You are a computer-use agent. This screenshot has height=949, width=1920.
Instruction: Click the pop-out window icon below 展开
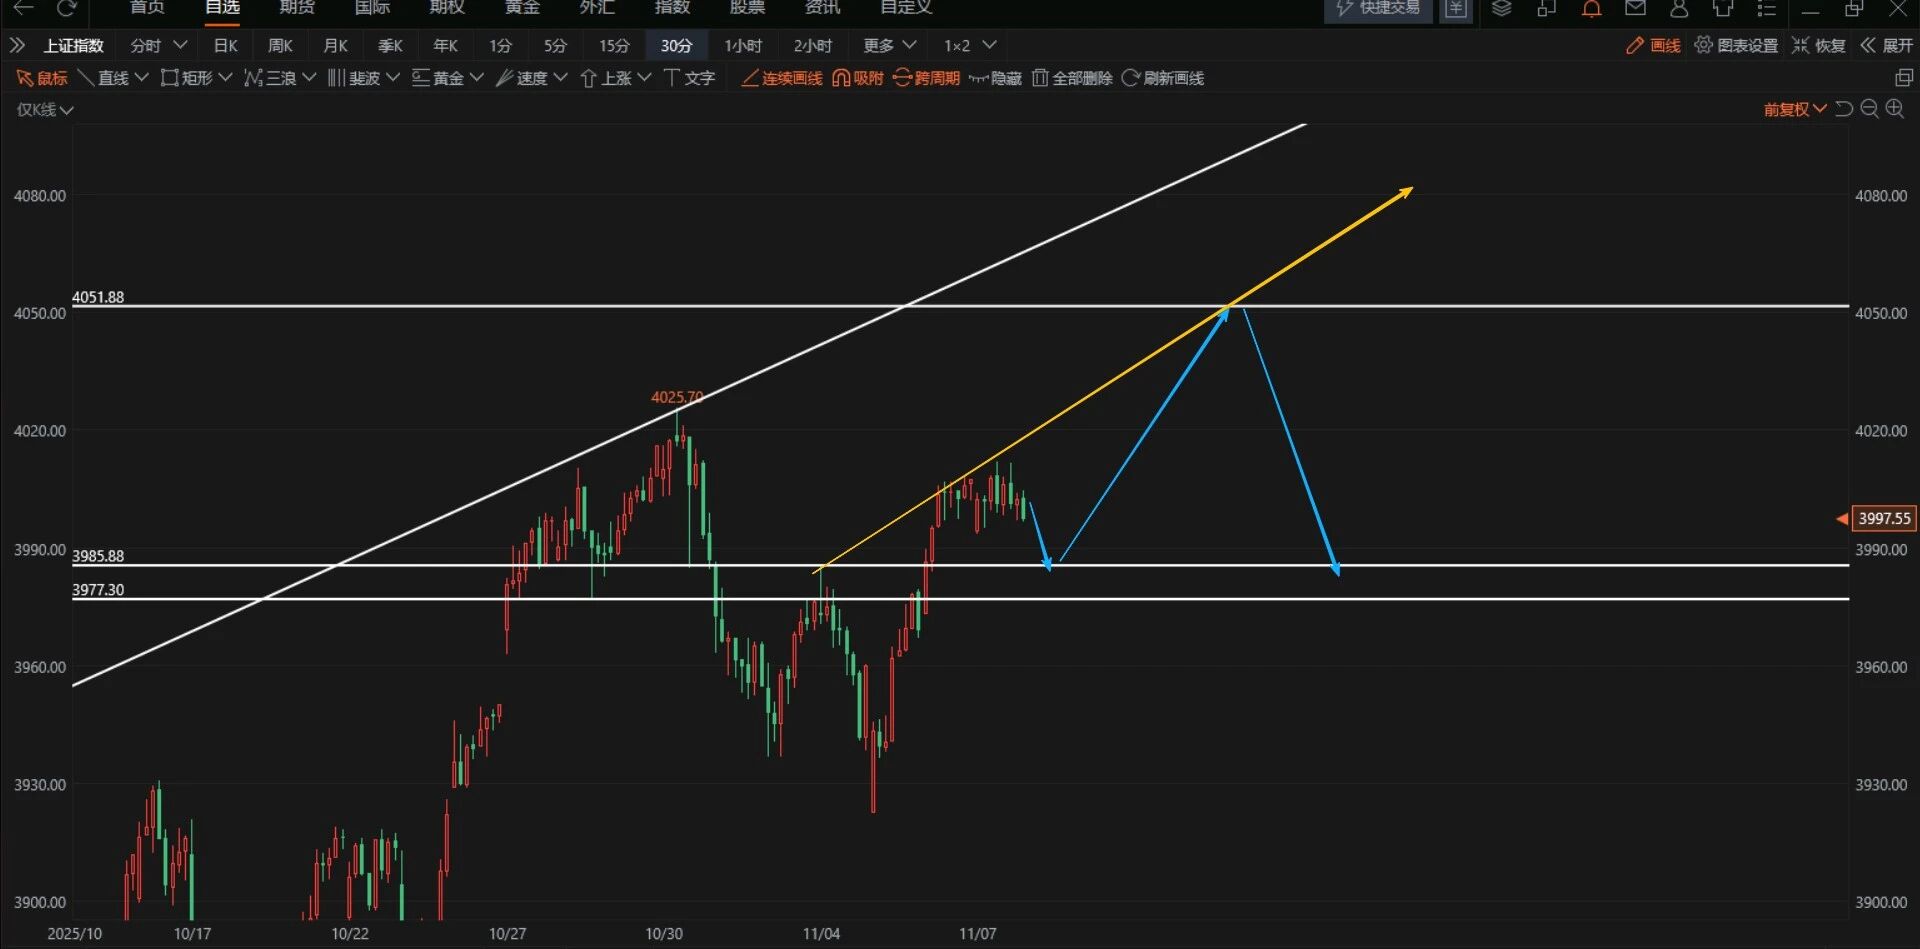pos(1904,78)
